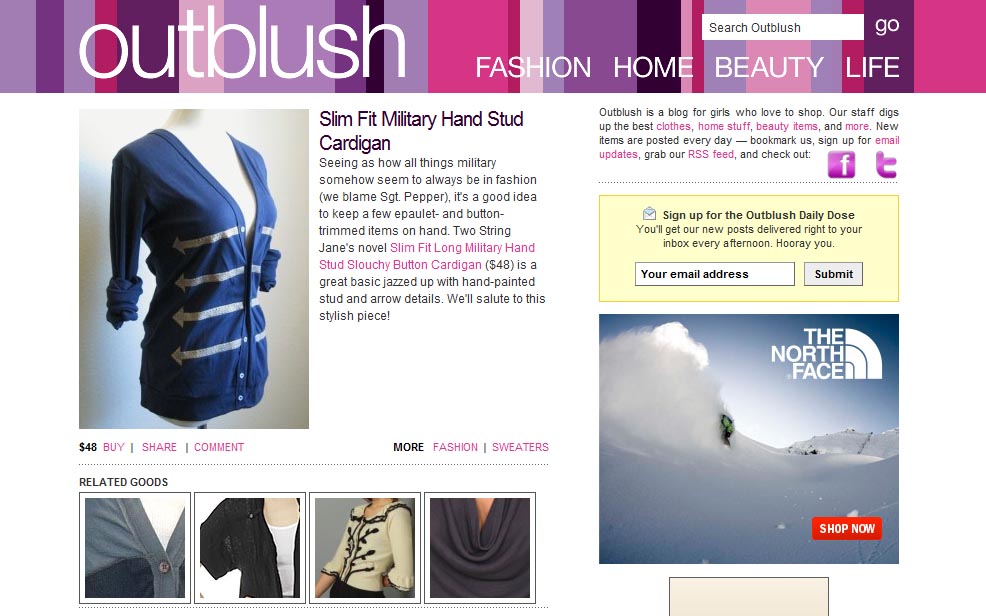Follow the RSS feed link
This screenshot has width=986, height=616.
pyautogui.click(x=711, y=154)
